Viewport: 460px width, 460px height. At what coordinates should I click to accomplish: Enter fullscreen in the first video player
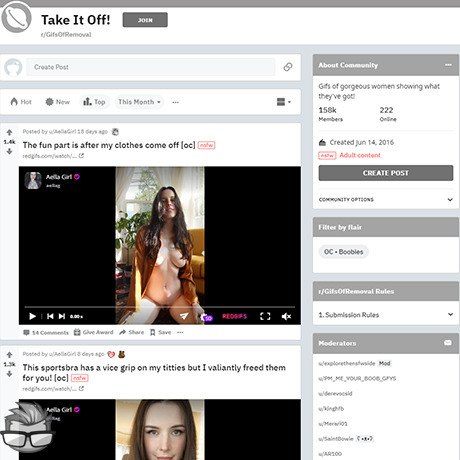[265, 316]
